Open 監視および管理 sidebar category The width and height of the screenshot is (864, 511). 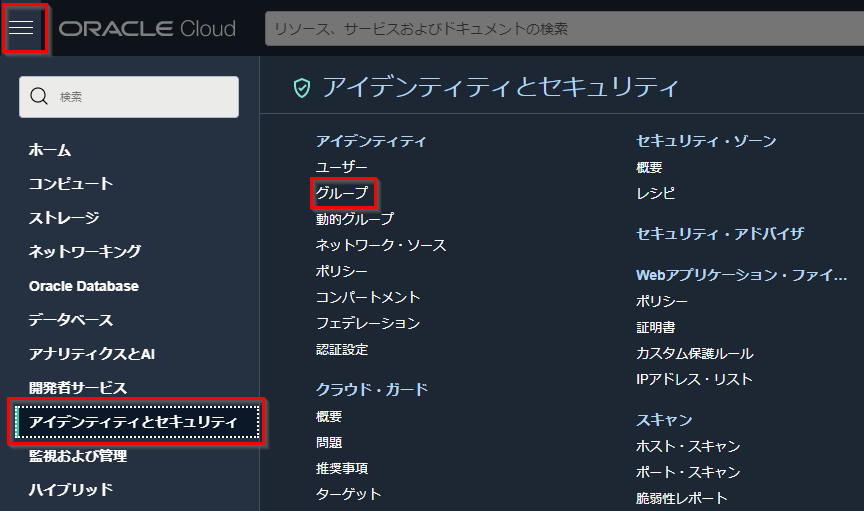click(78, 456)
